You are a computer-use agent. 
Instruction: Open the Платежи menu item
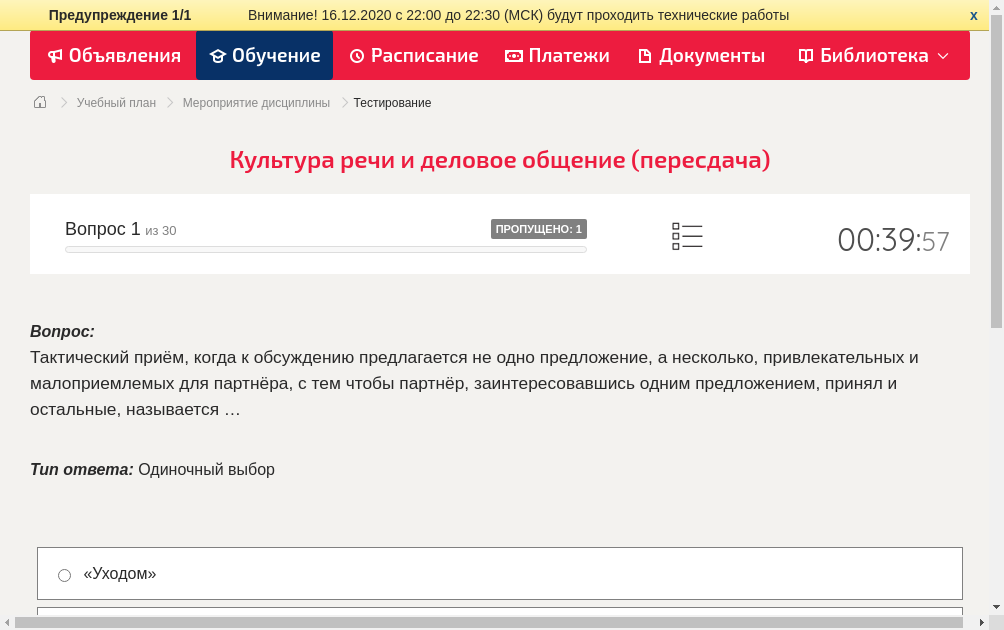557,55
